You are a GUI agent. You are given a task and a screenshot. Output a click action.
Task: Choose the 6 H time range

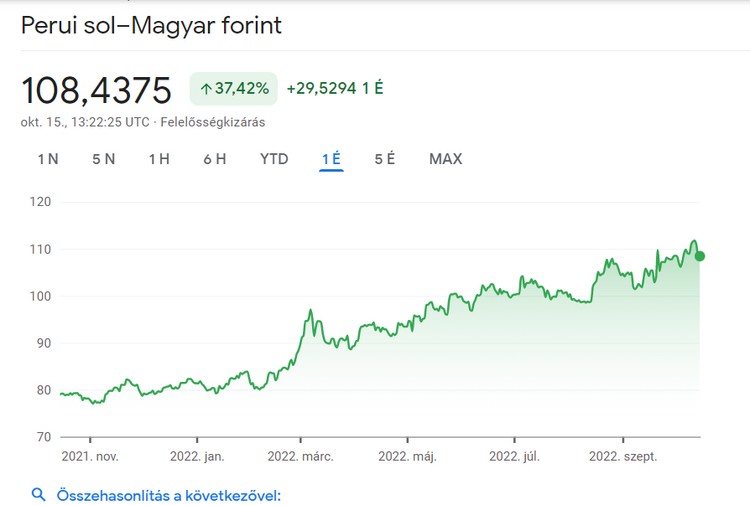[x=214, y=159]
